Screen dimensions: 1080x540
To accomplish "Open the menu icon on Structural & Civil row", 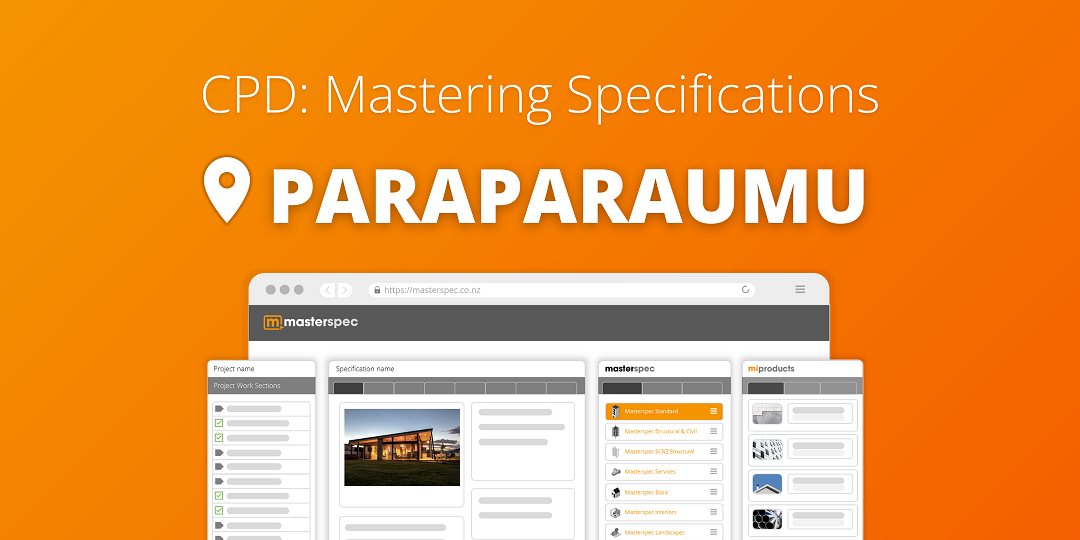I will tap(714, 431).
